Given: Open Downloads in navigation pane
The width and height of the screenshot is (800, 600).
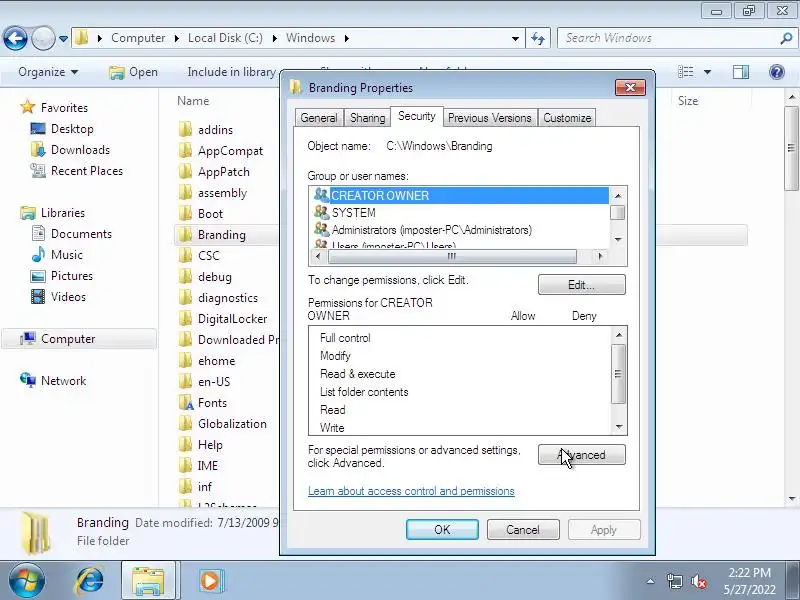Looking at the screenshot, I should click(70, 149).
